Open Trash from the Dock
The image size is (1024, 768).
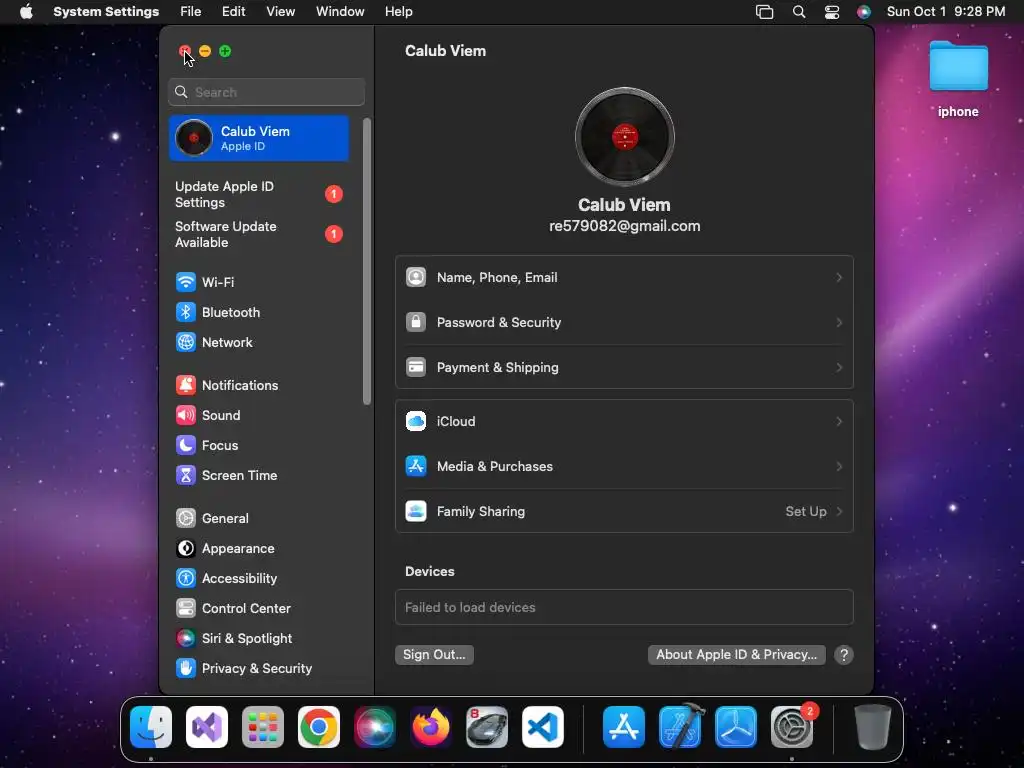[873, 727]
